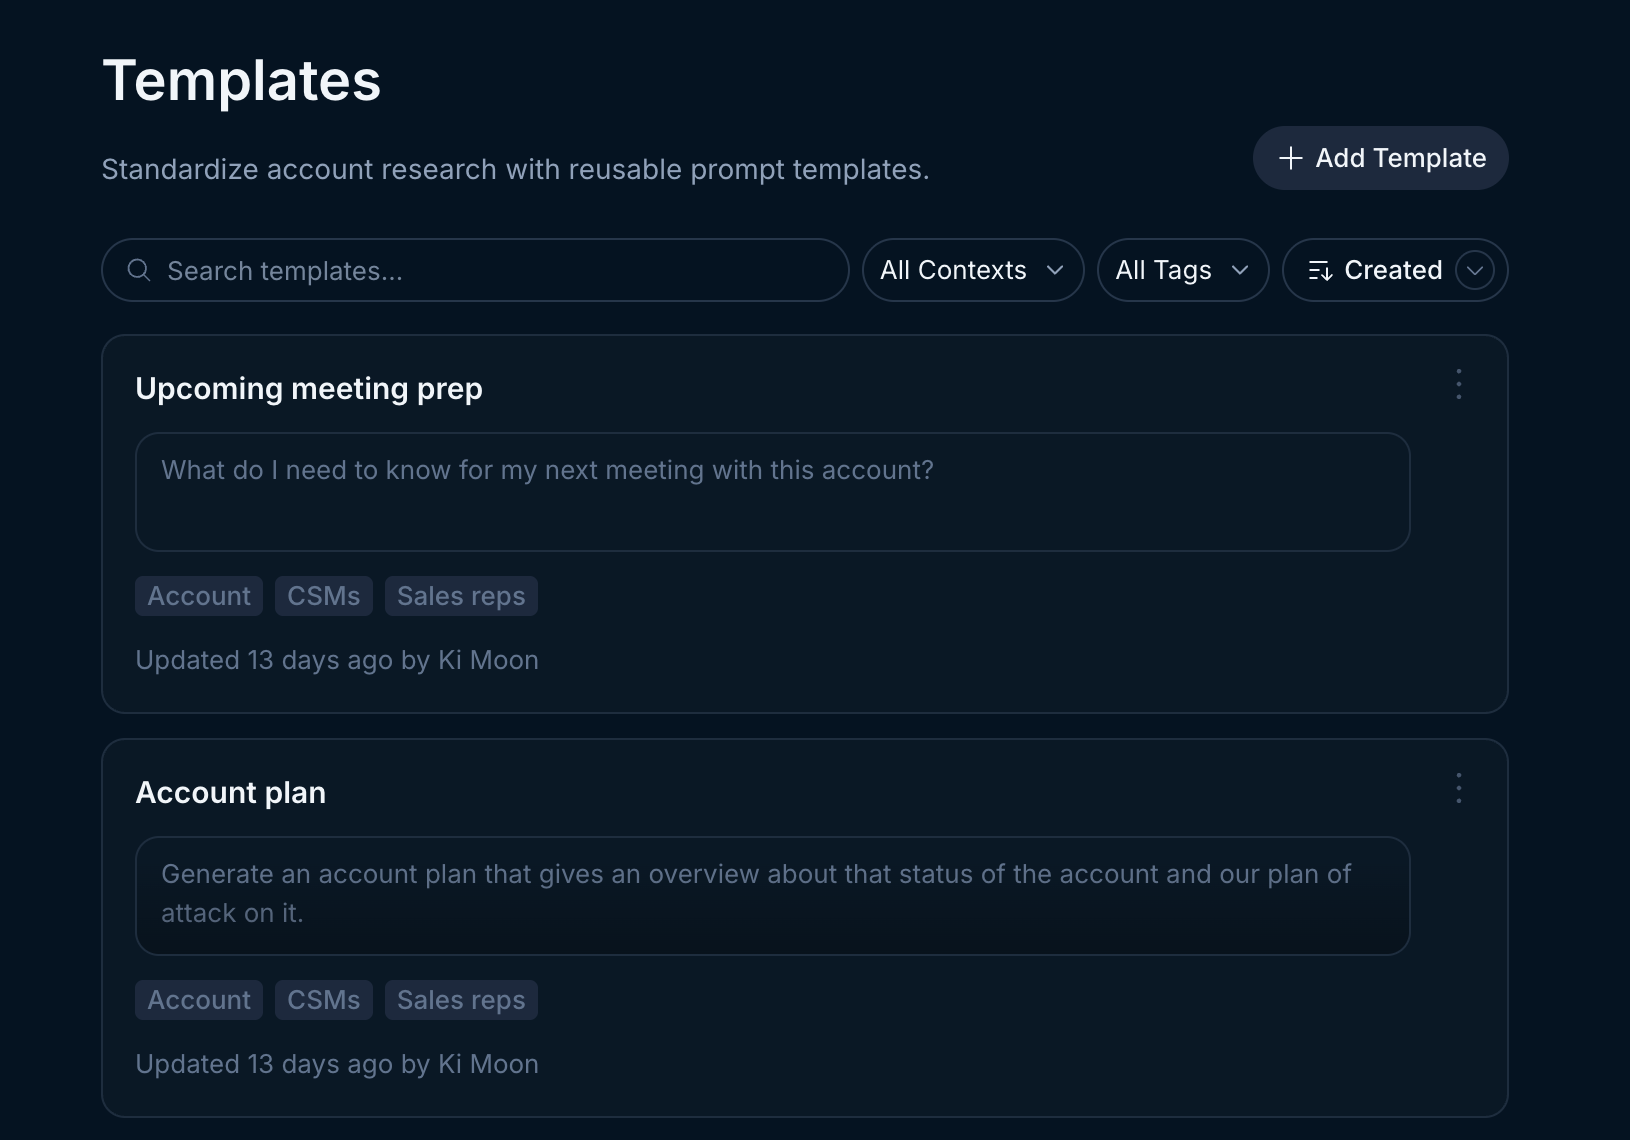Expand the All Tags dropdown
1630x1140 pixels.
1182,270
